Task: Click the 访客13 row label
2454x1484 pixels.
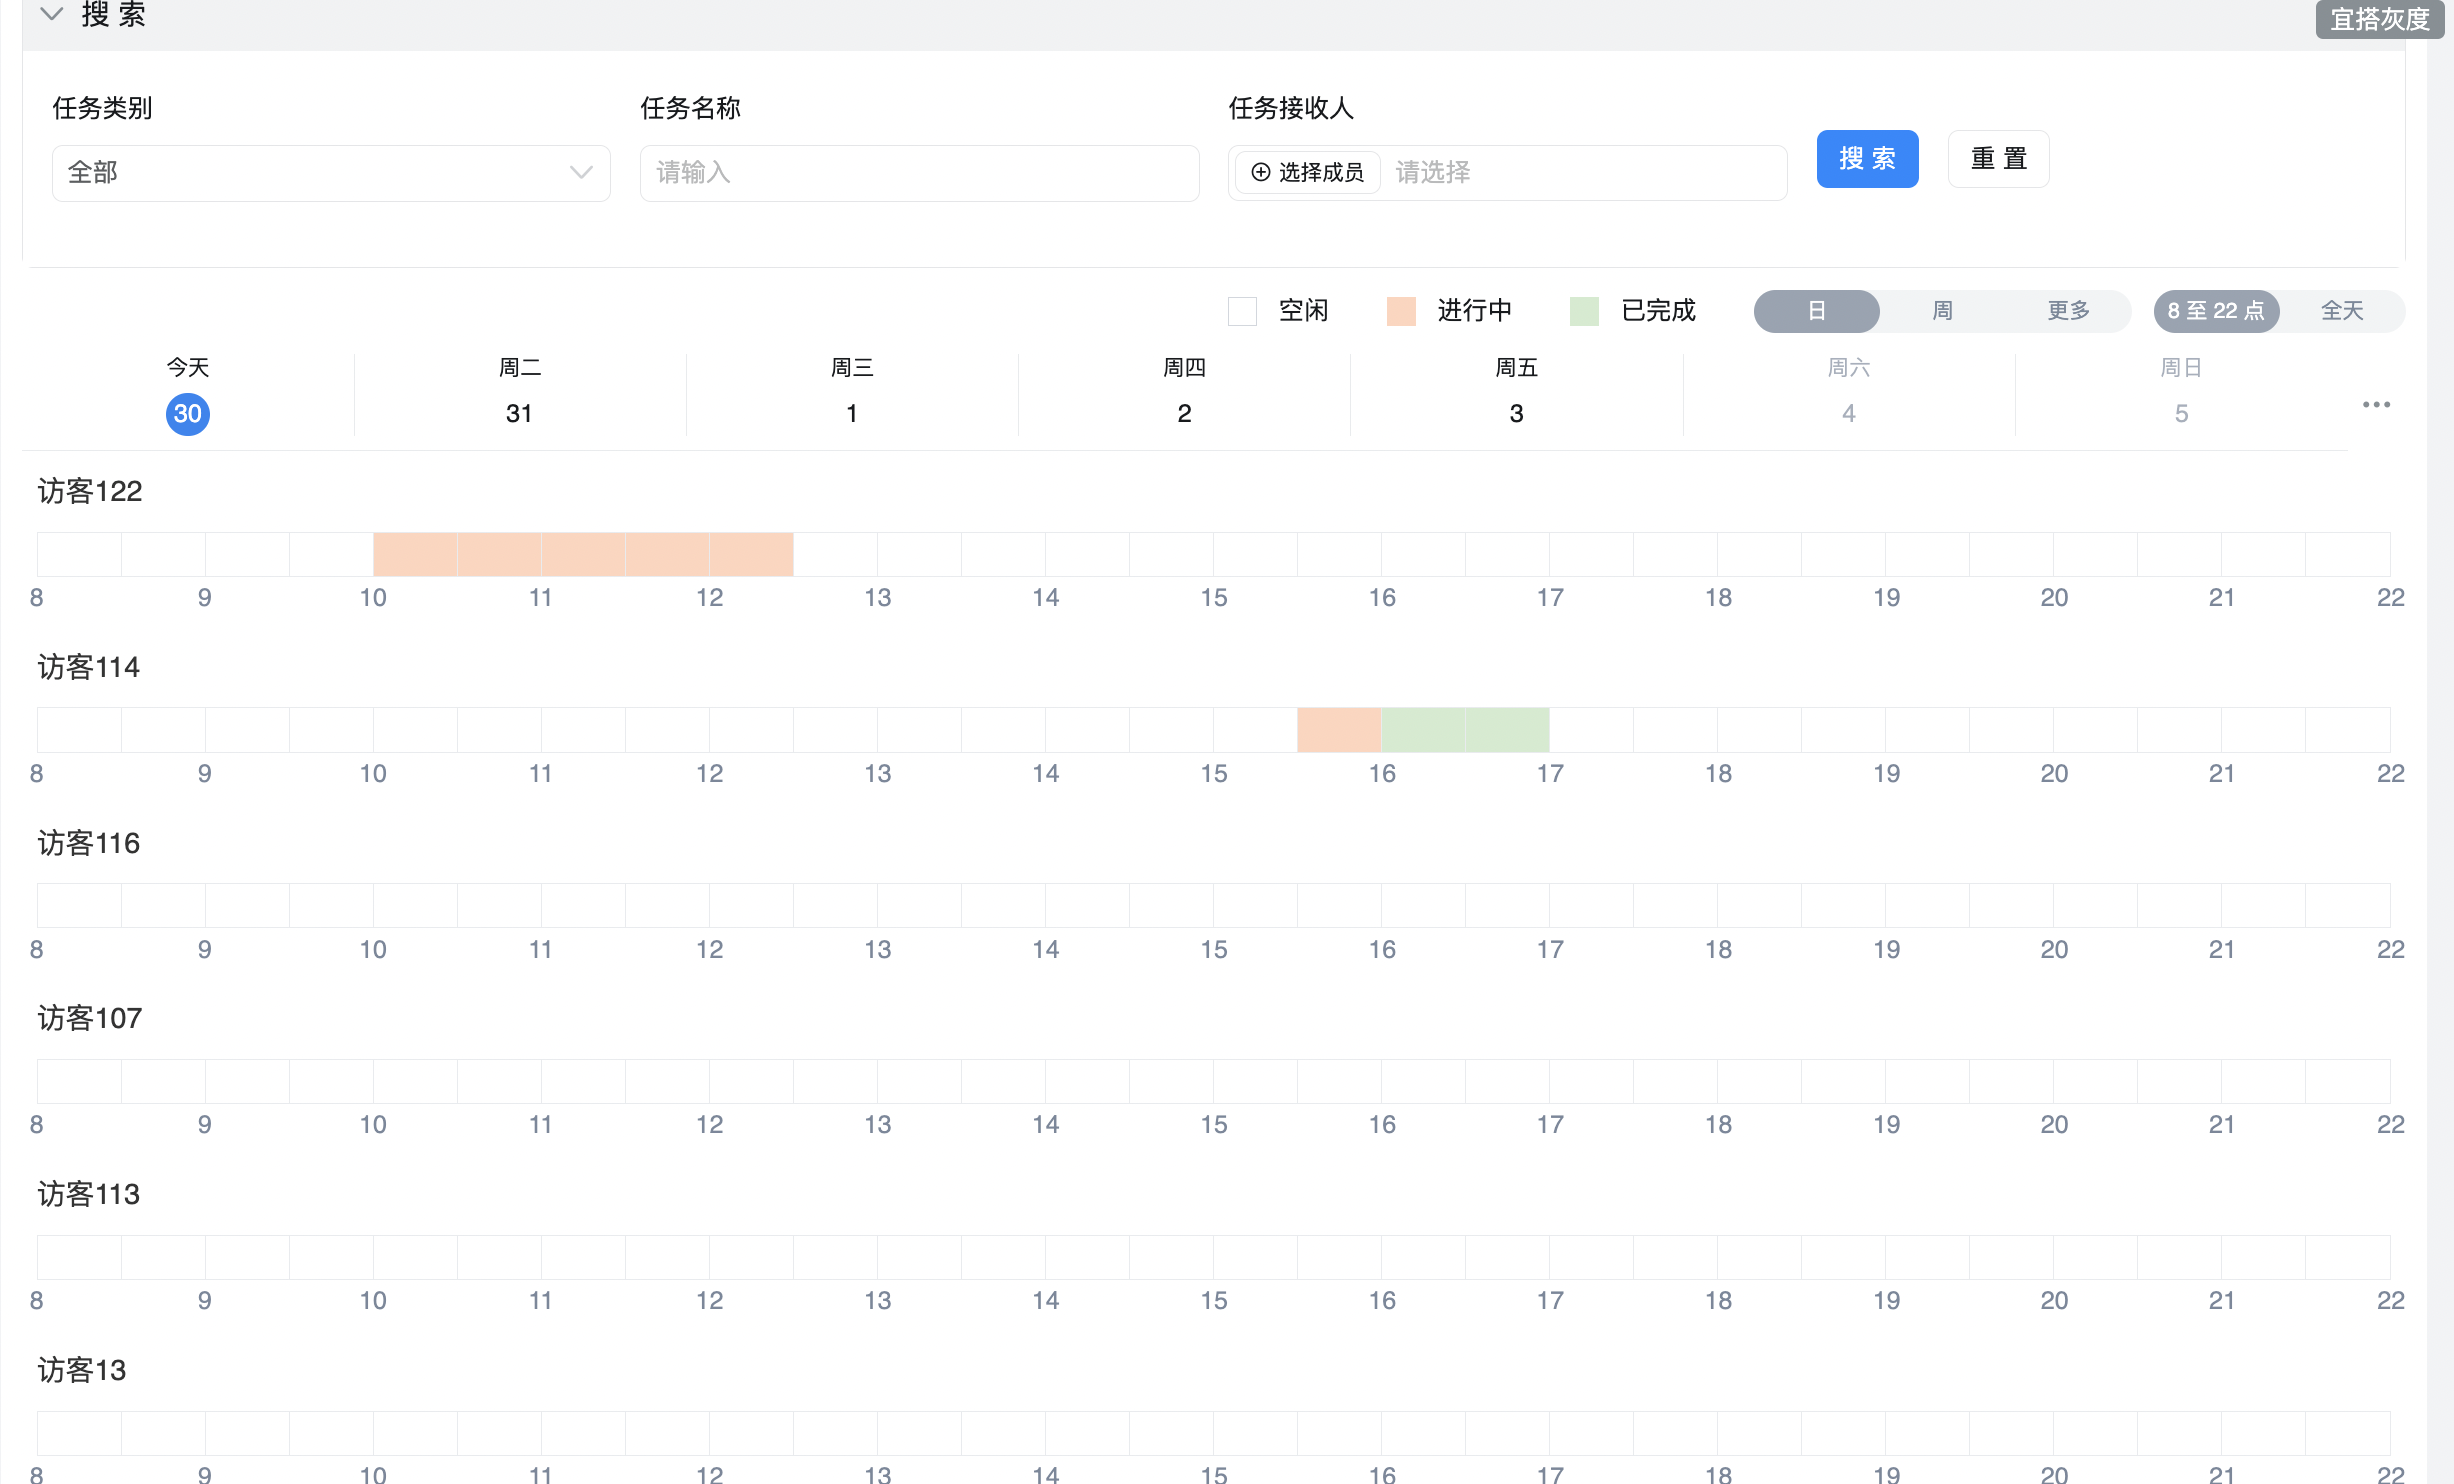Action: click(82, 1370)
